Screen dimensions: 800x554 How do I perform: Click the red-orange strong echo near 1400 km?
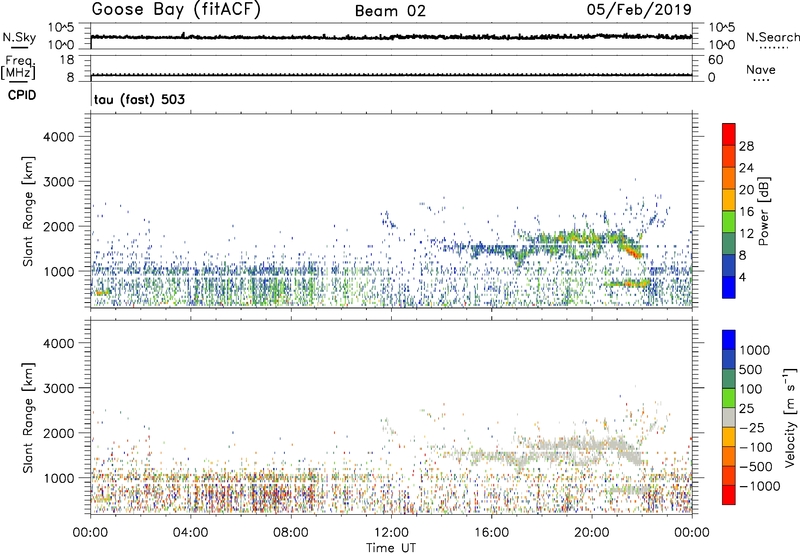[633, 250]
